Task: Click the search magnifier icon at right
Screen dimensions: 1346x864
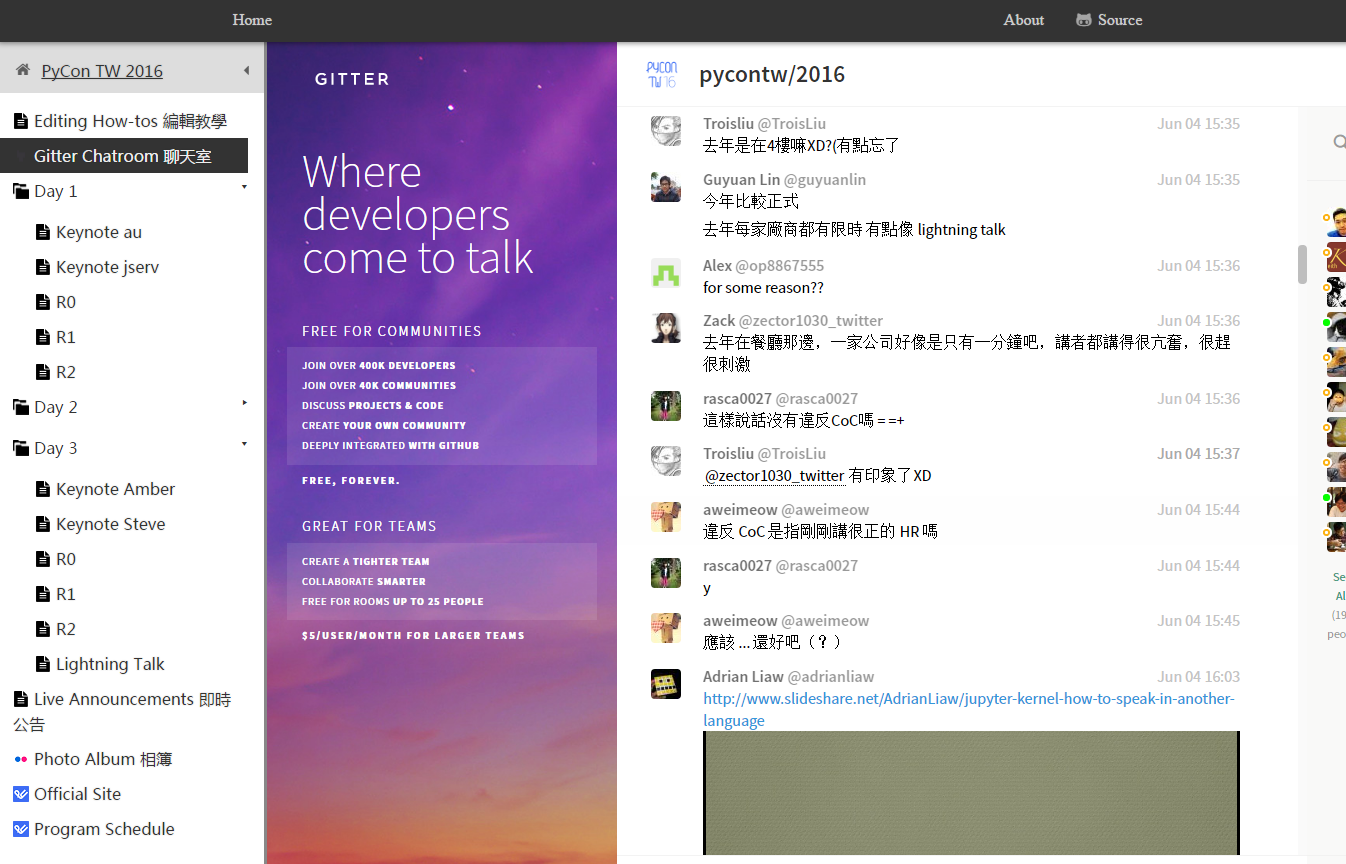Action: [x=1339, y=142]
